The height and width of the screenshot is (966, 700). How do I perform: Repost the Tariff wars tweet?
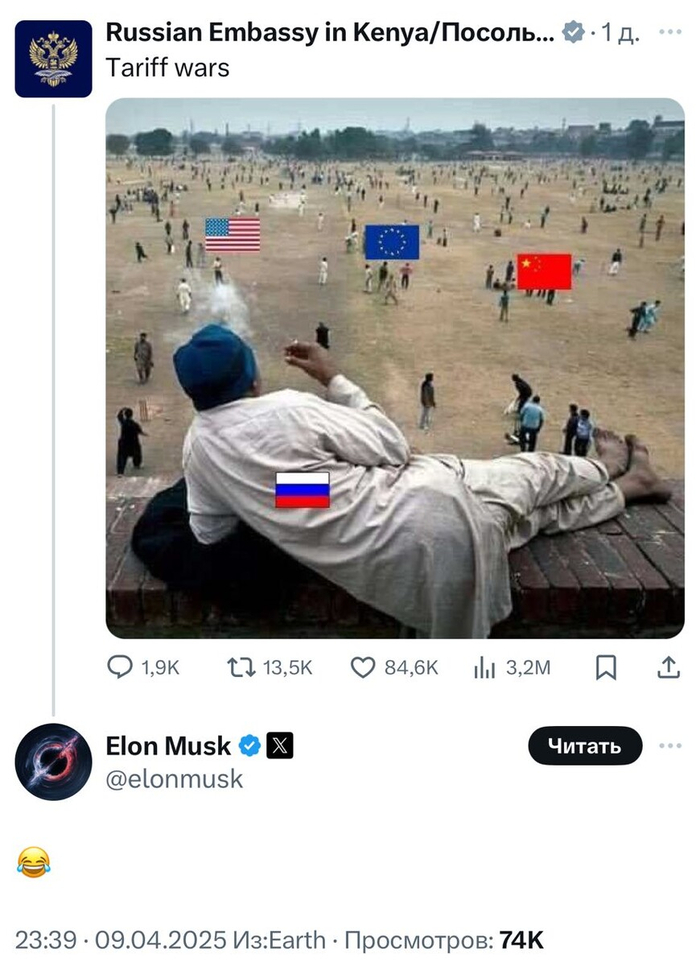(x=240, y=668)
